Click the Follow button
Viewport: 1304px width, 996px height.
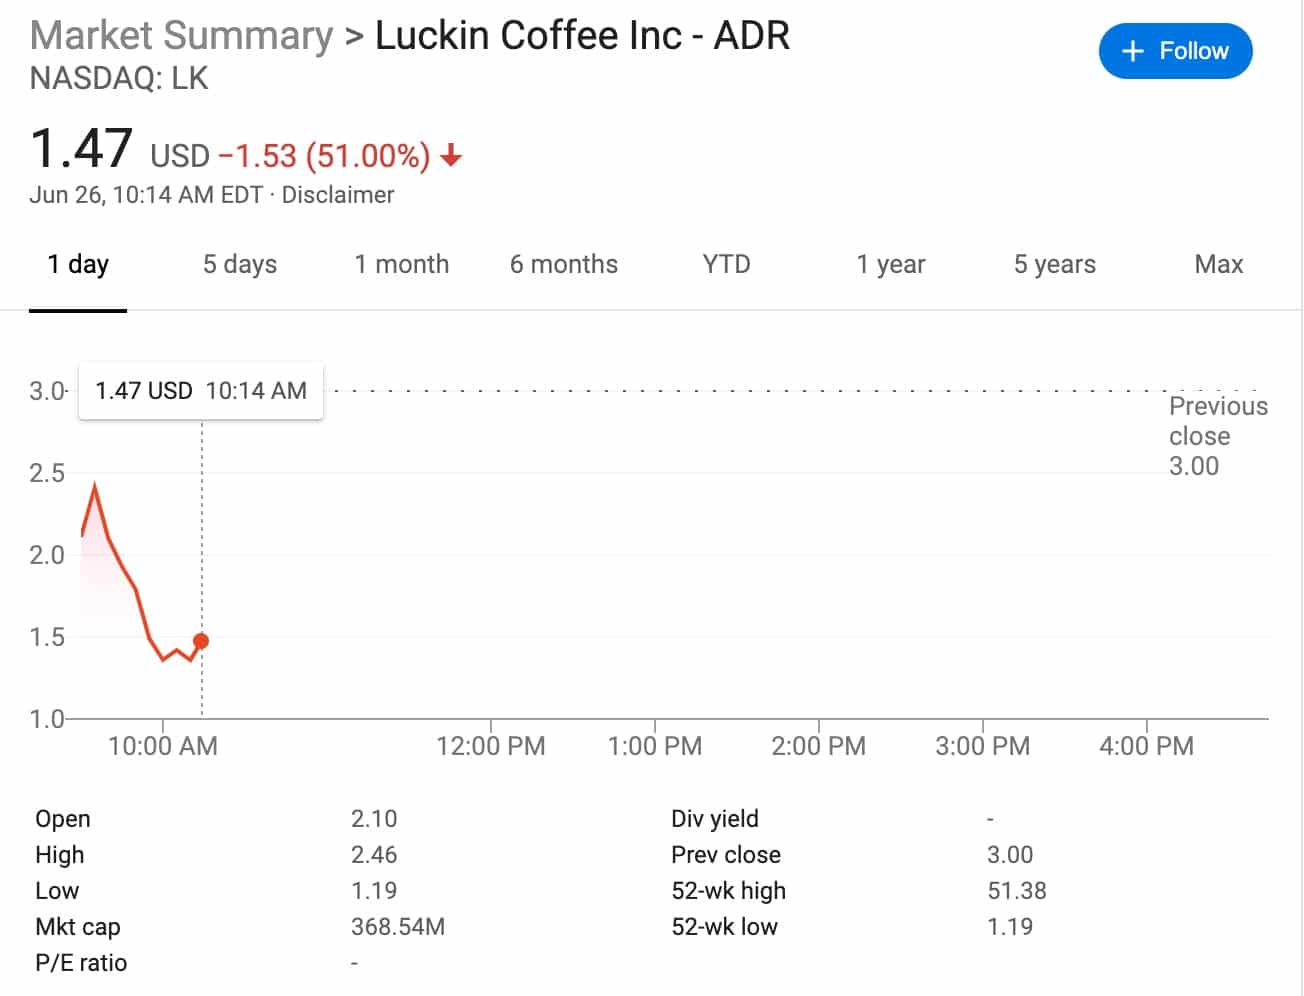point(1176,50)
